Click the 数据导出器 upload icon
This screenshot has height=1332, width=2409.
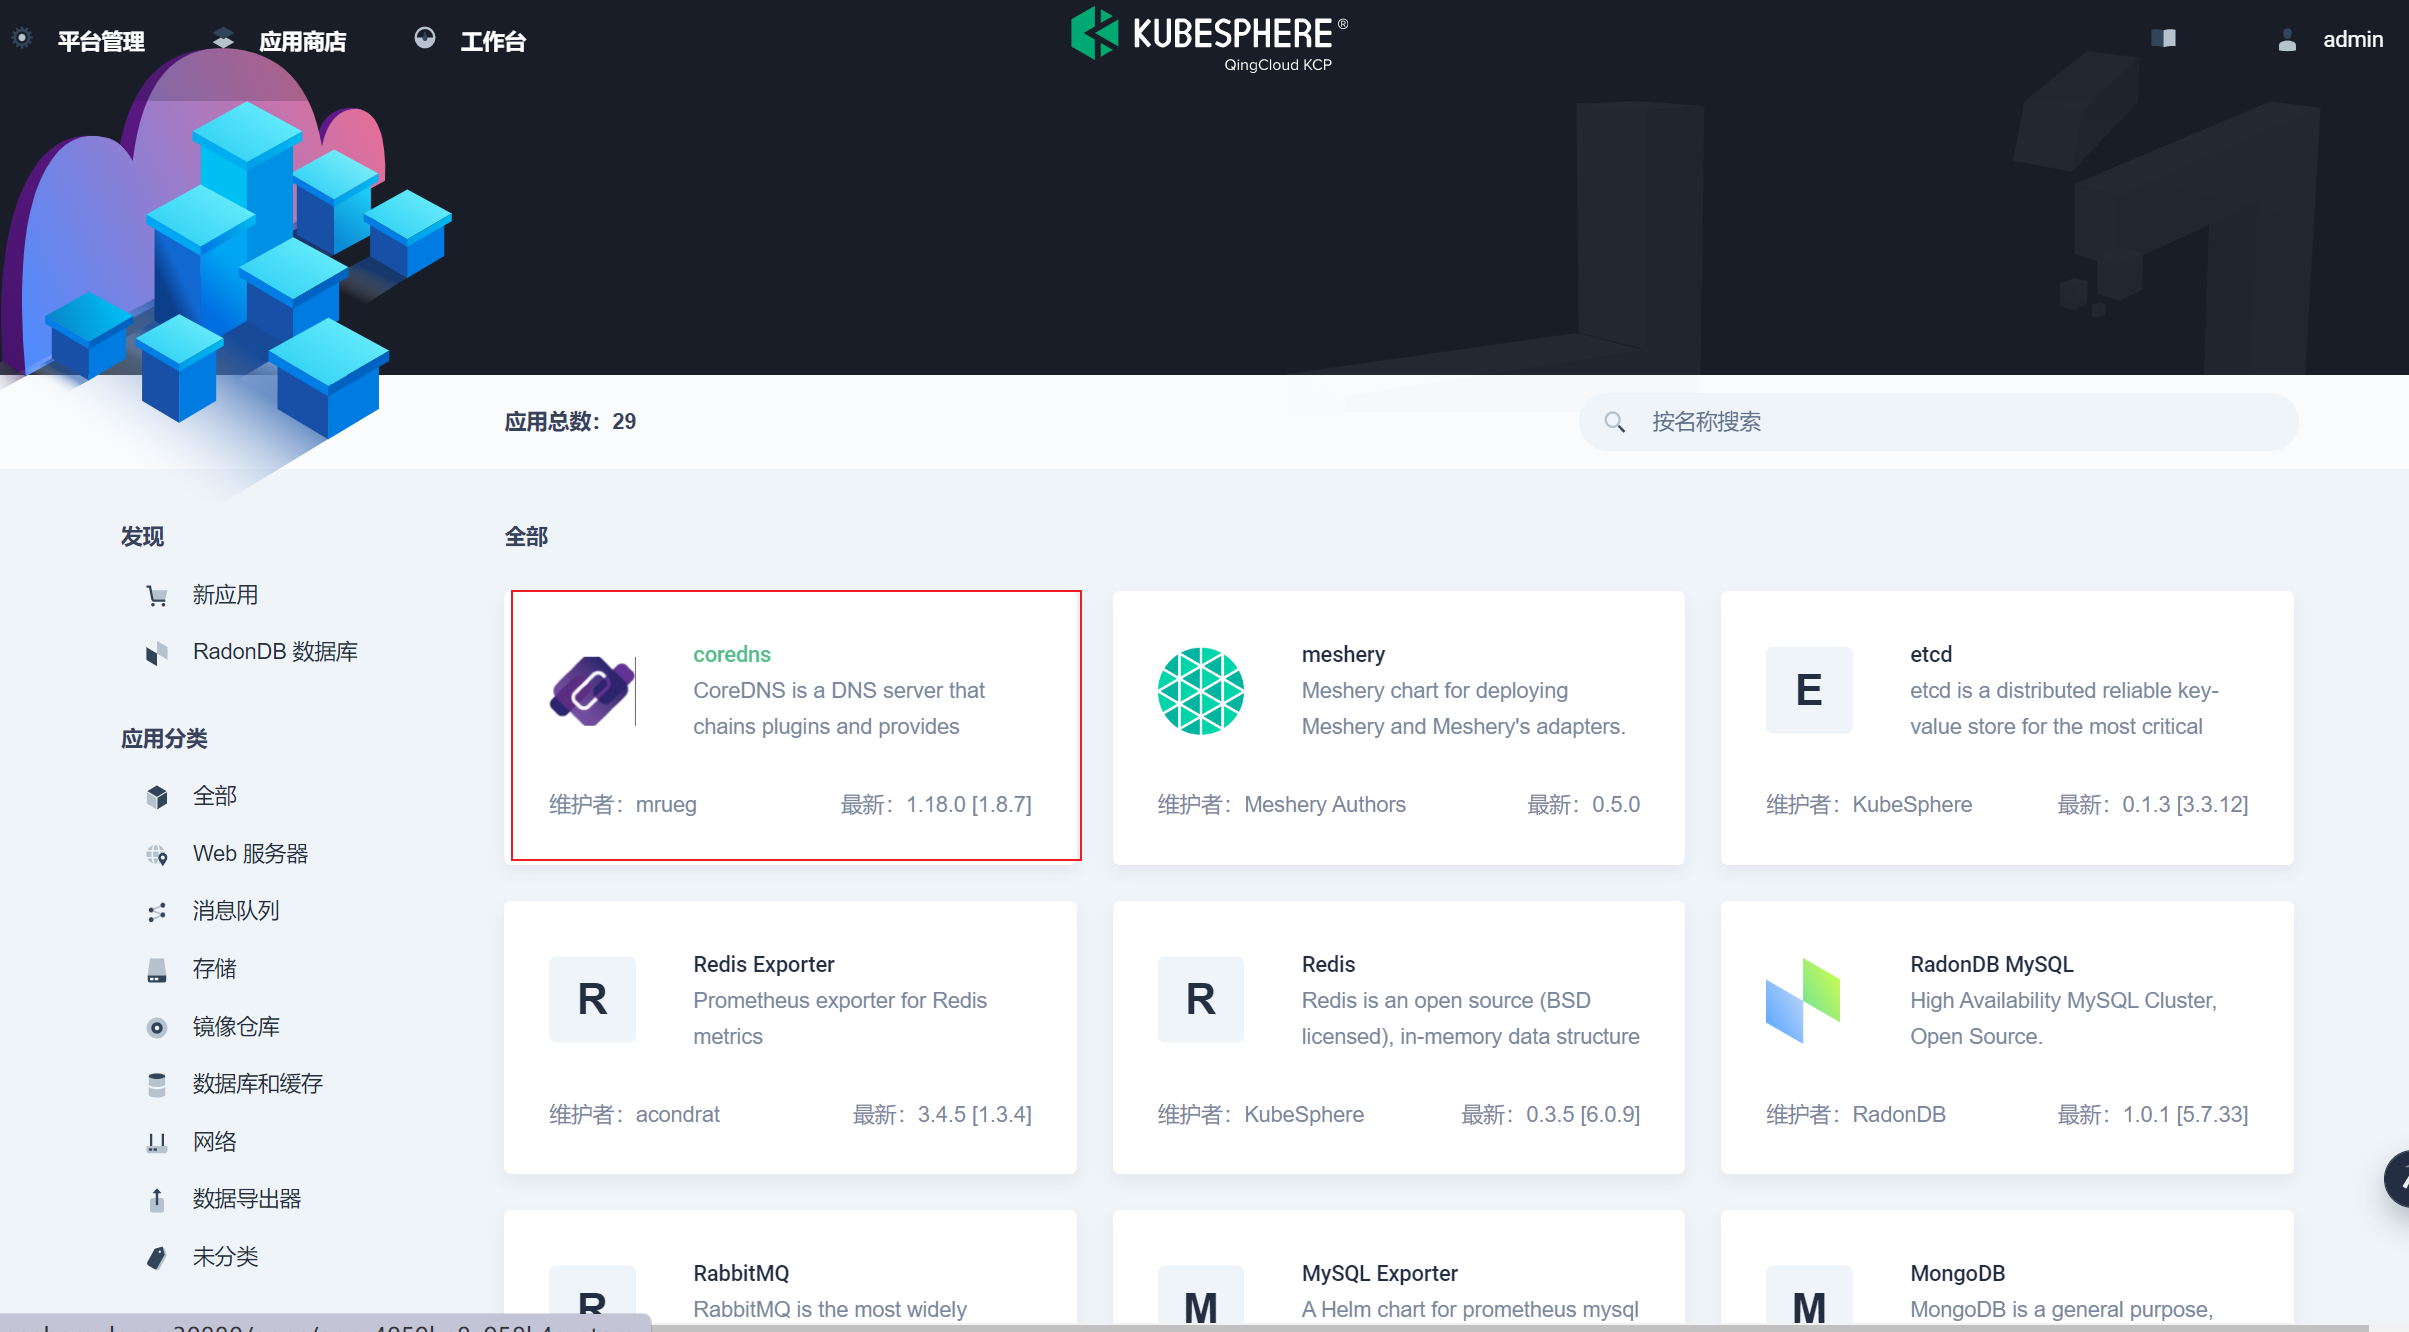[157, 1200]
